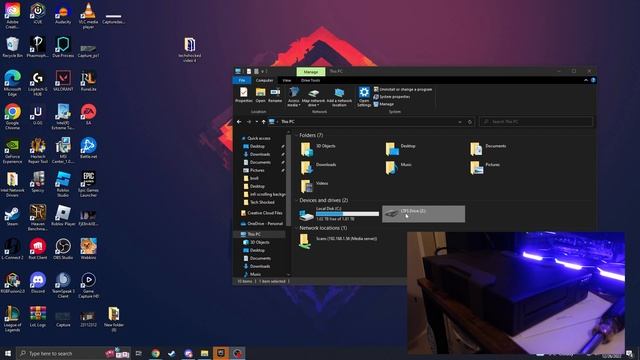Click the This PC address bar path
This screenshot has width=640, height=360.
[287, 122]
